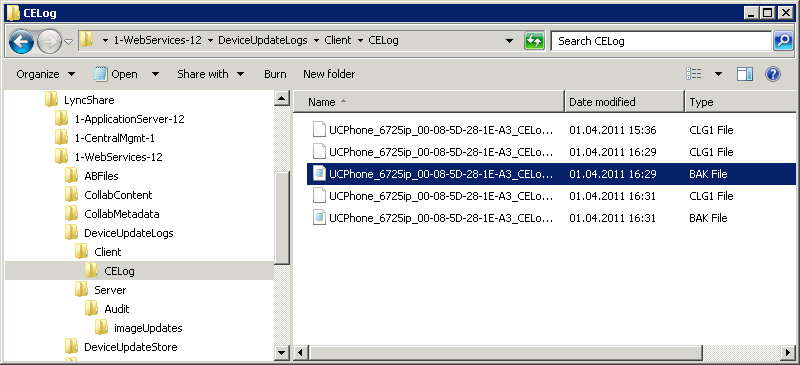The image size is (800, 365).
Task: Expand dropdown arrow before Client breadcrumb
Action: 316,41
